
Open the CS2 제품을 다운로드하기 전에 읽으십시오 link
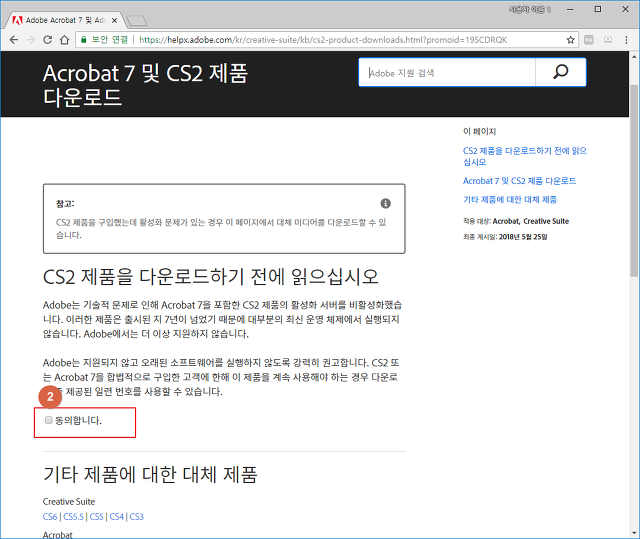[524, 156]
